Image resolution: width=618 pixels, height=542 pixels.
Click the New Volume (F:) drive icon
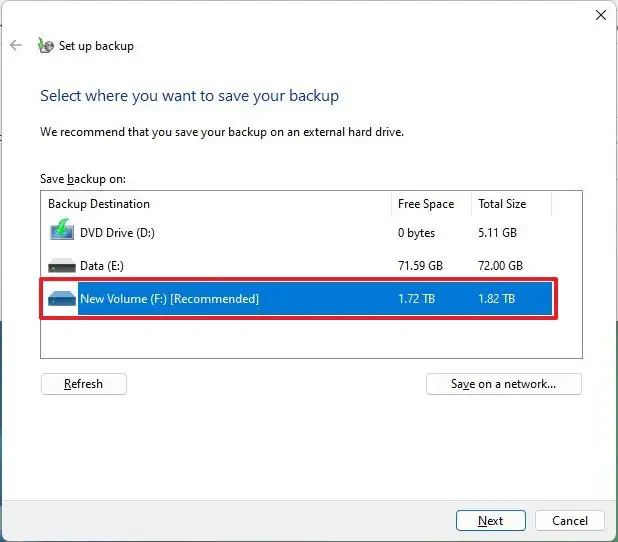62,299
